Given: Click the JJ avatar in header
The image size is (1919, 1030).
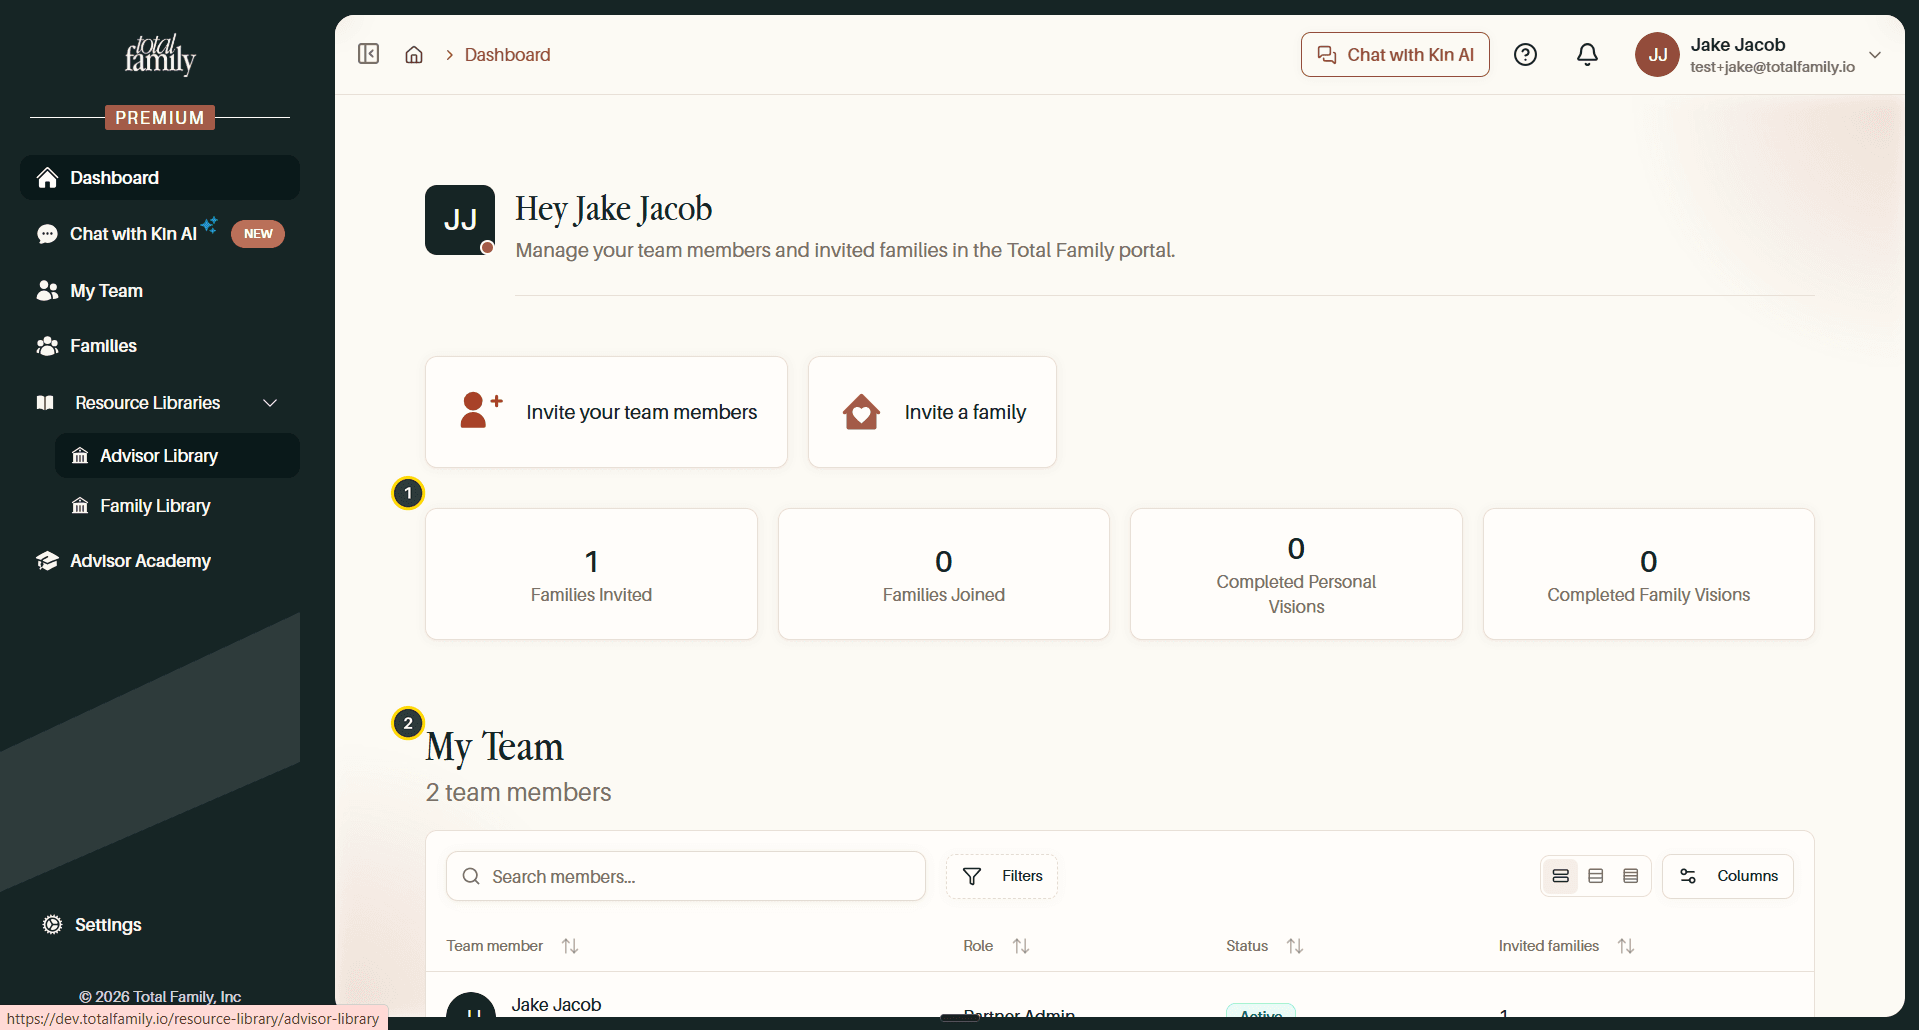Looking at the screenshot, I should point(1657,55).
